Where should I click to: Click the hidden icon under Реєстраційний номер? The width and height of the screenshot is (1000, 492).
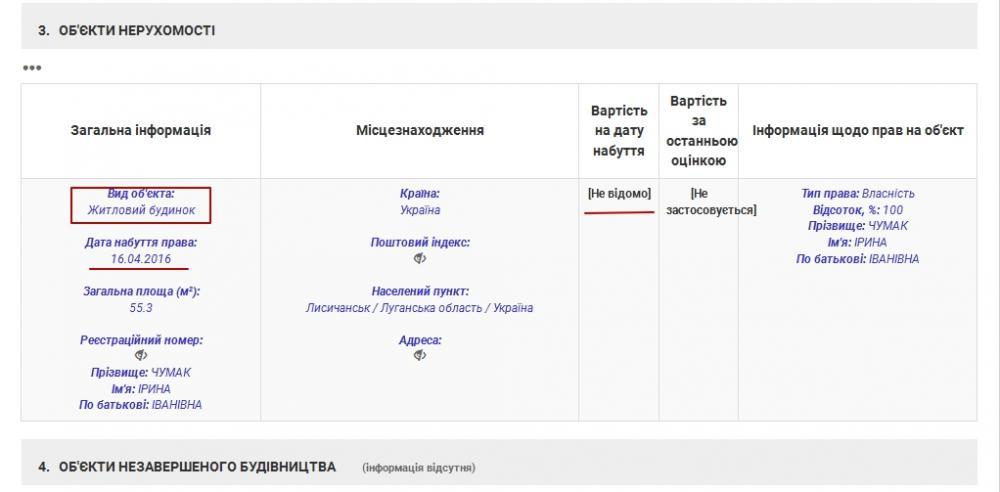coord(141,356)
